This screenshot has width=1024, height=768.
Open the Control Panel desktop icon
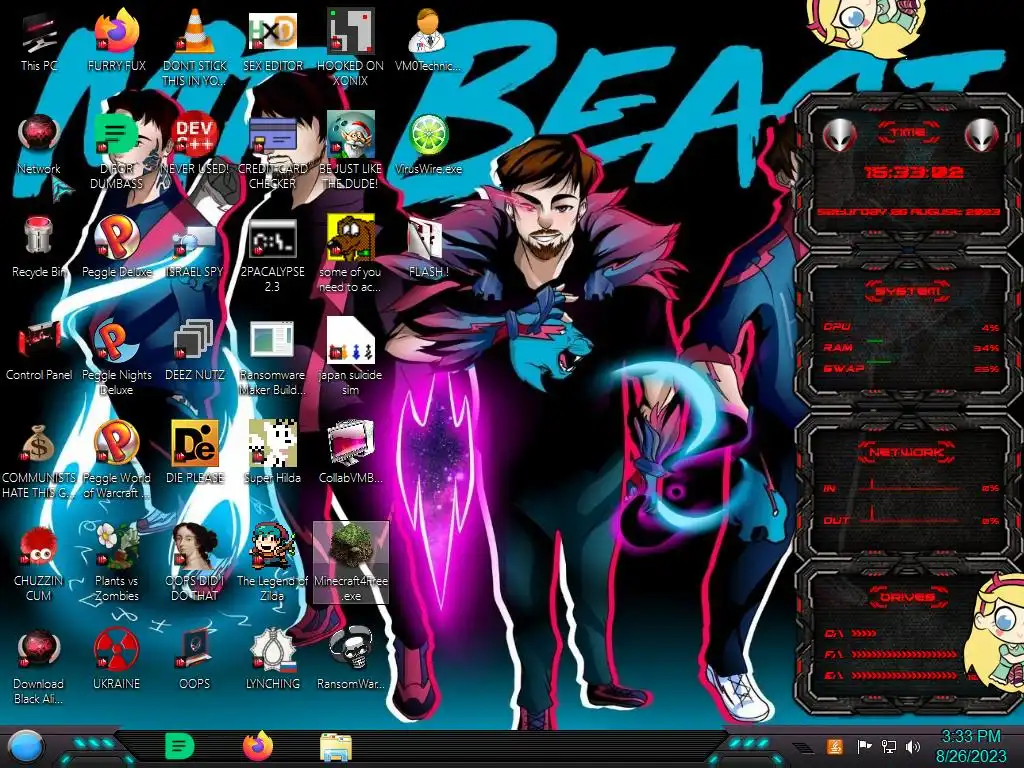coord(39,351)
